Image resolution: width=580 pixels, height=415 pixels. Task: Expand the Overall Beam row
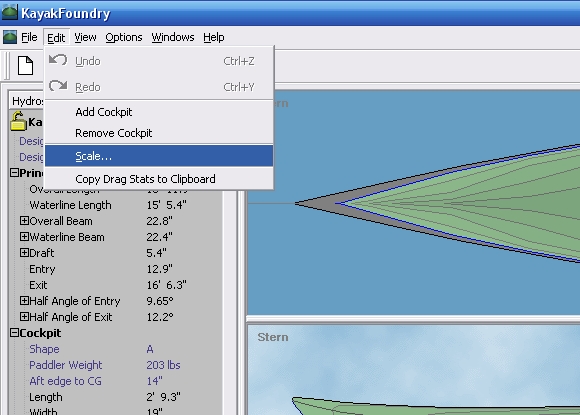24,221
